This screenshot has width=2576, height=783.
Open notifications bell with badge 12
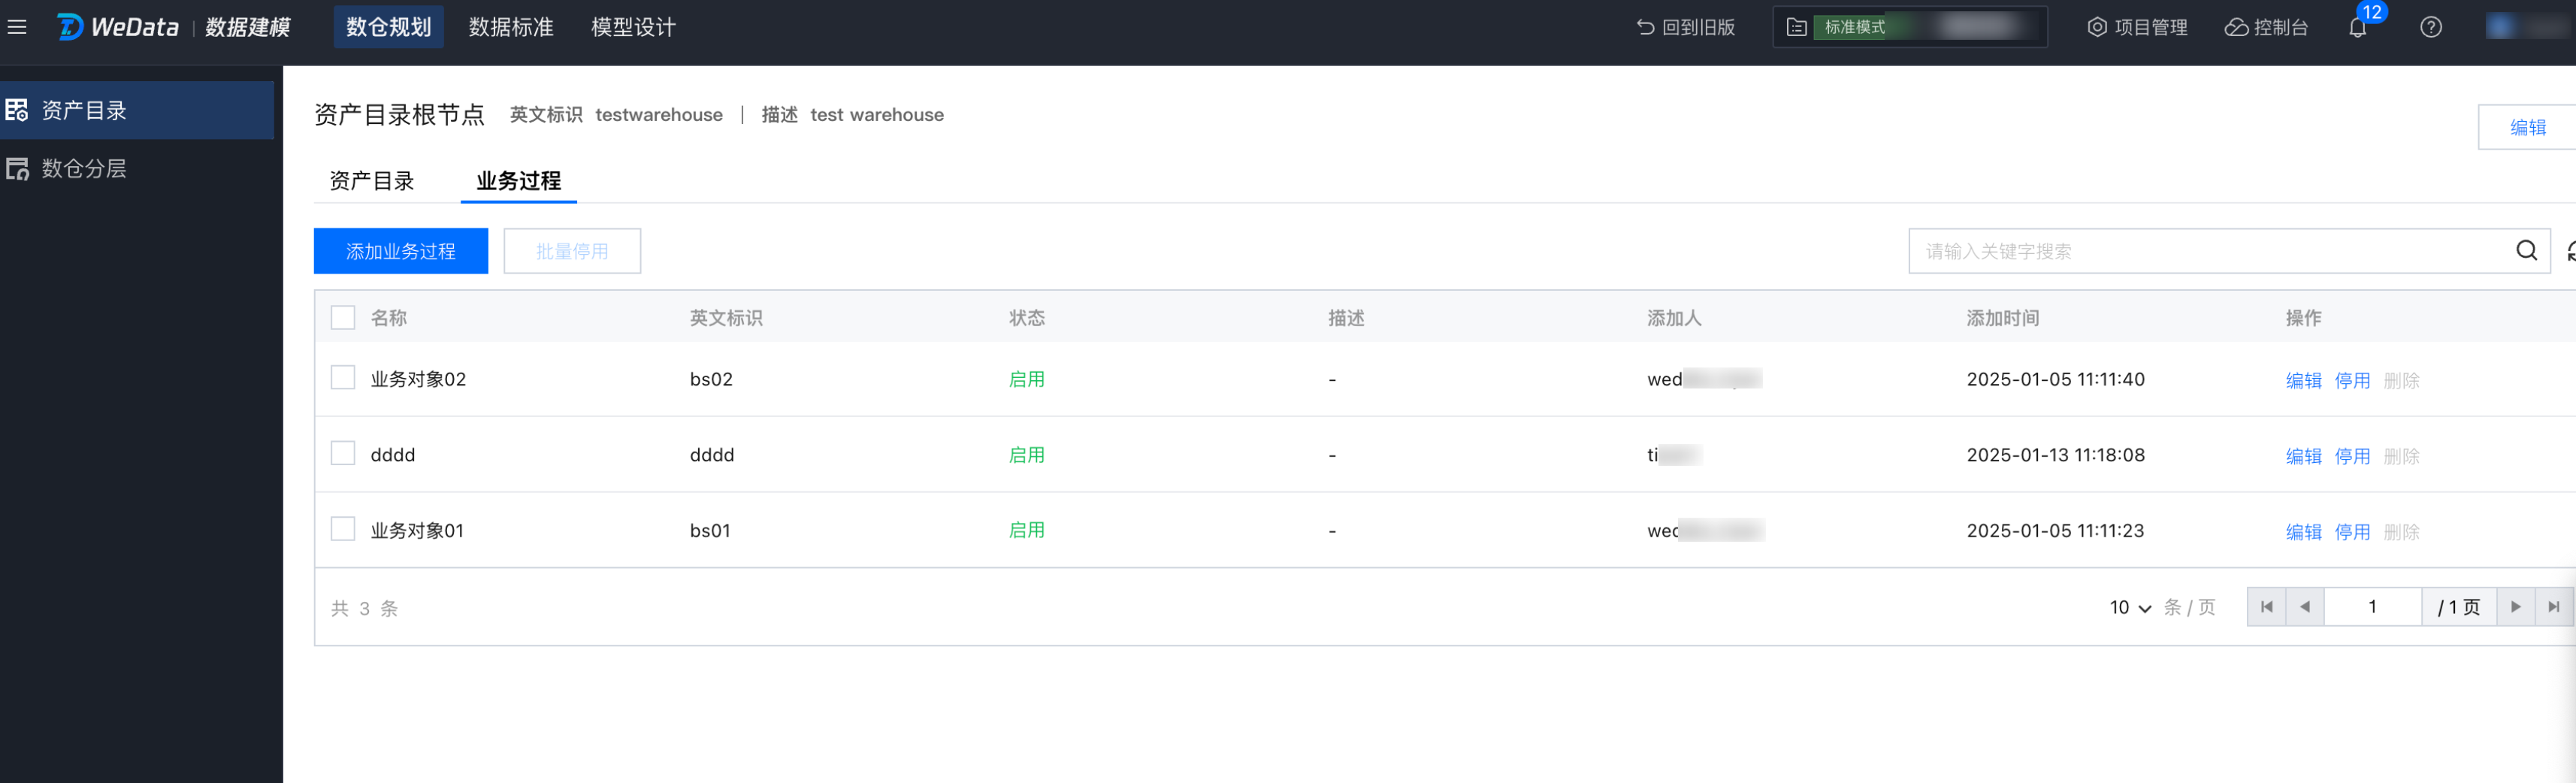2358,27
